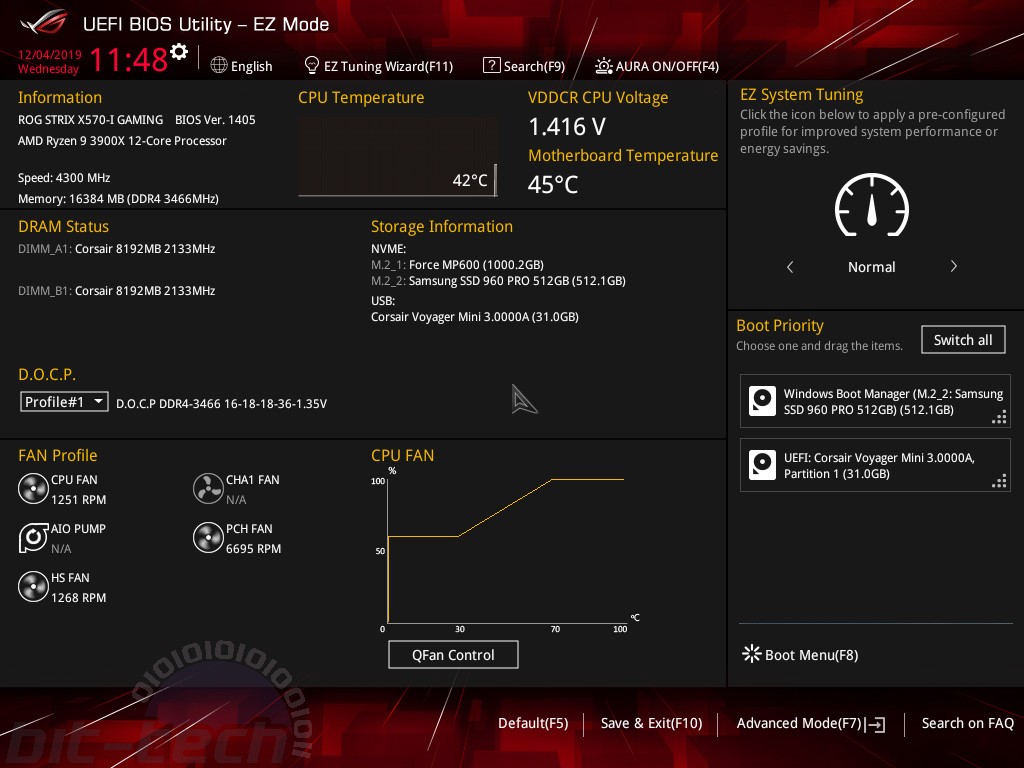Viewport: 1024px width, 768px height.
Task: Click the Corsair Voyager boot disk icon
Action: point(762,465)
